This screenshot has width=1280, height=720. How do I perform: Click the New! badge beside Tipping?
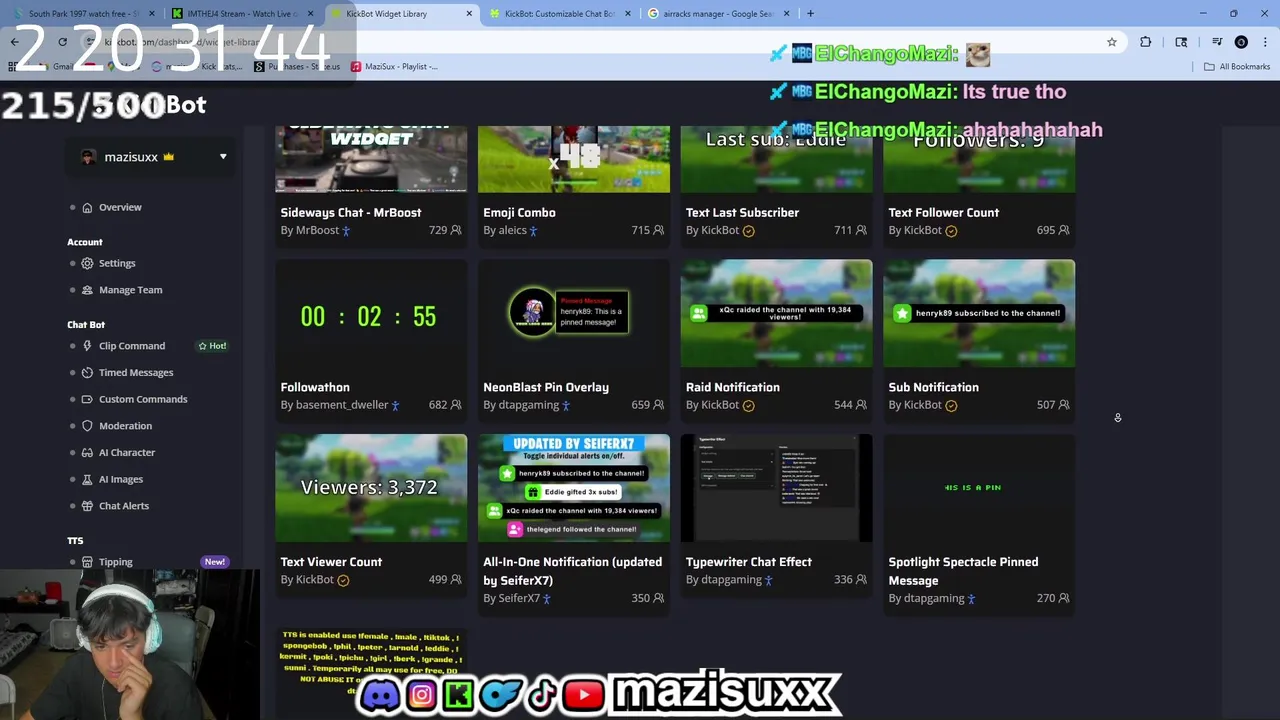coord(215,562)
